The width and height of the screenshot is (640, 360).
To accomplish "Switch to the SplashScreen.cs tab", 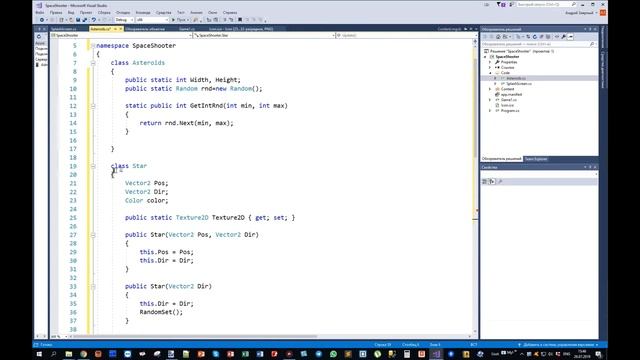I will point(64,29).
